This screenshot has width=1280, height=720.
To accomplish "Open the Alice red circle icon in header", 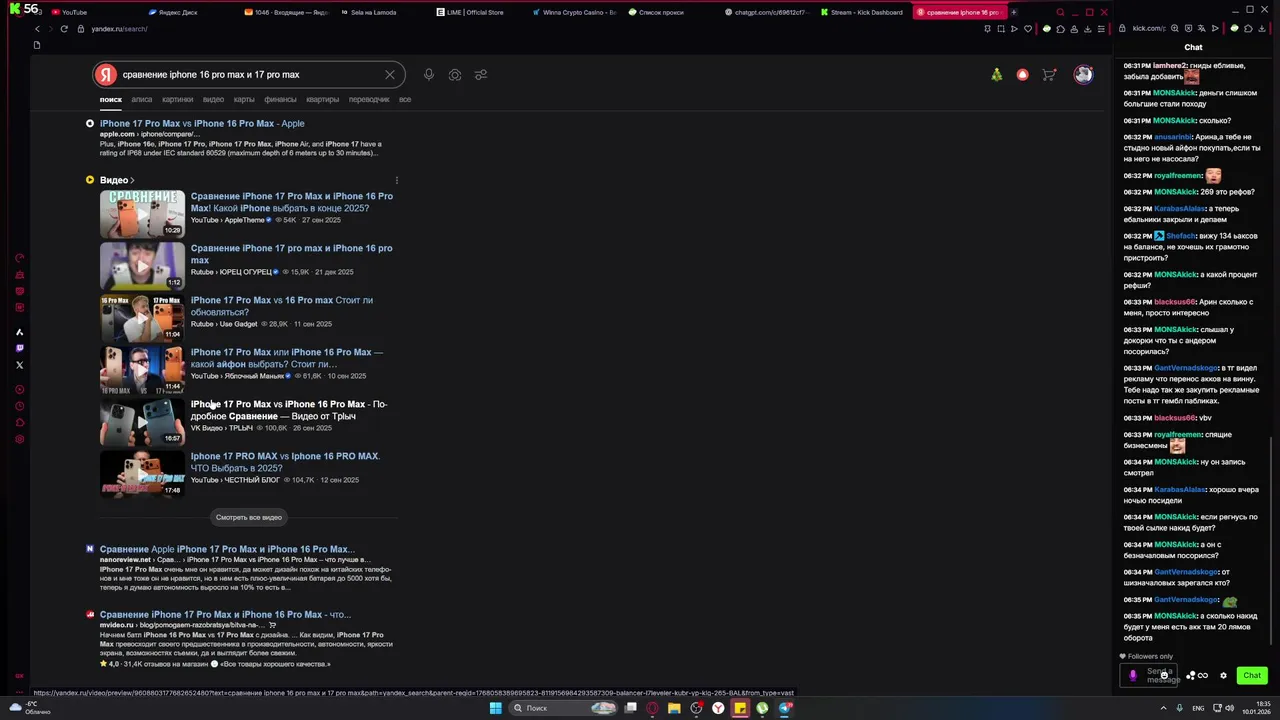I will point(1022,75).
